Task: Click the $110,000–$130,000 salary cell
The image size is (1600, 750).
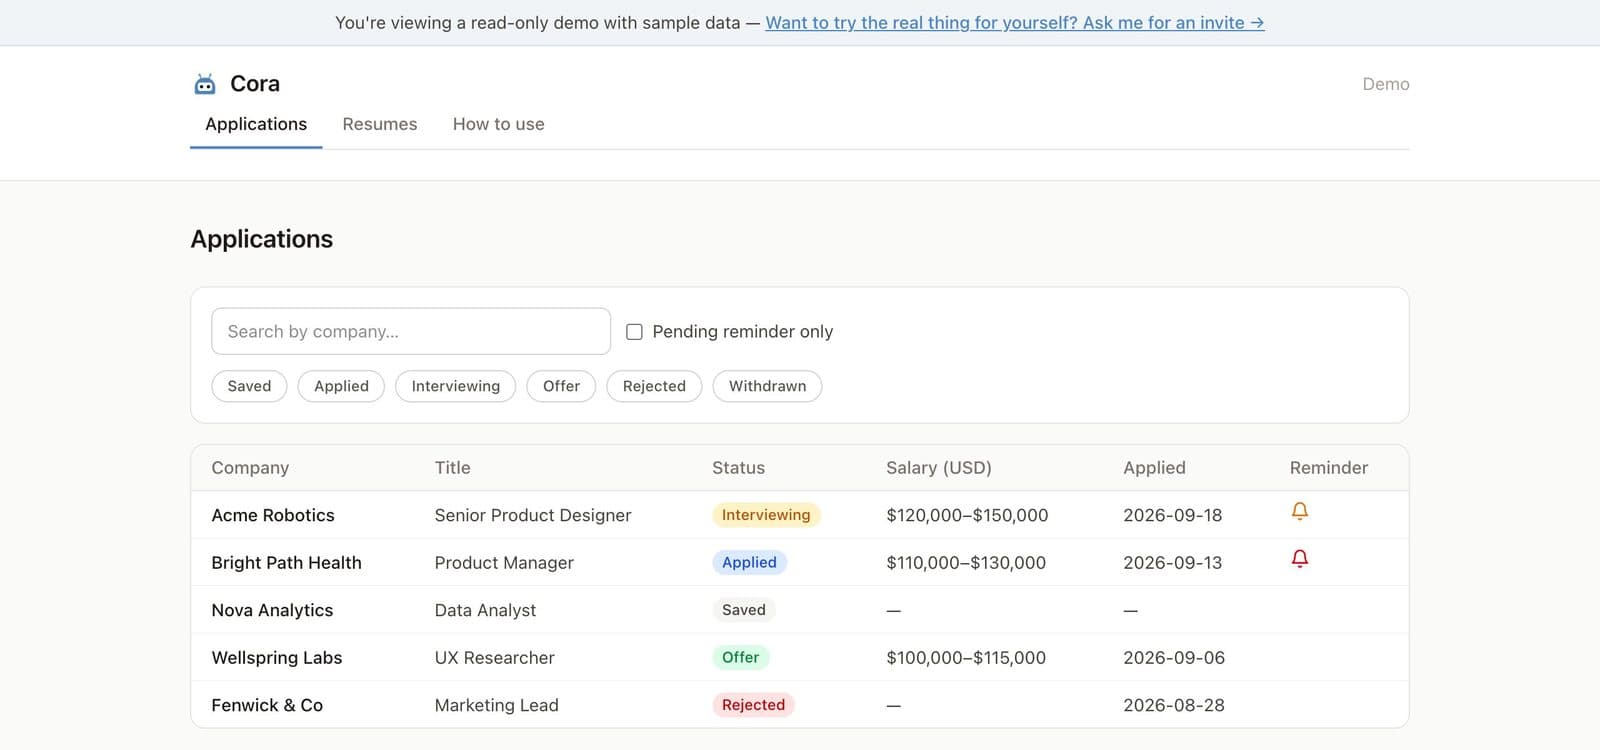Action: 966,563
